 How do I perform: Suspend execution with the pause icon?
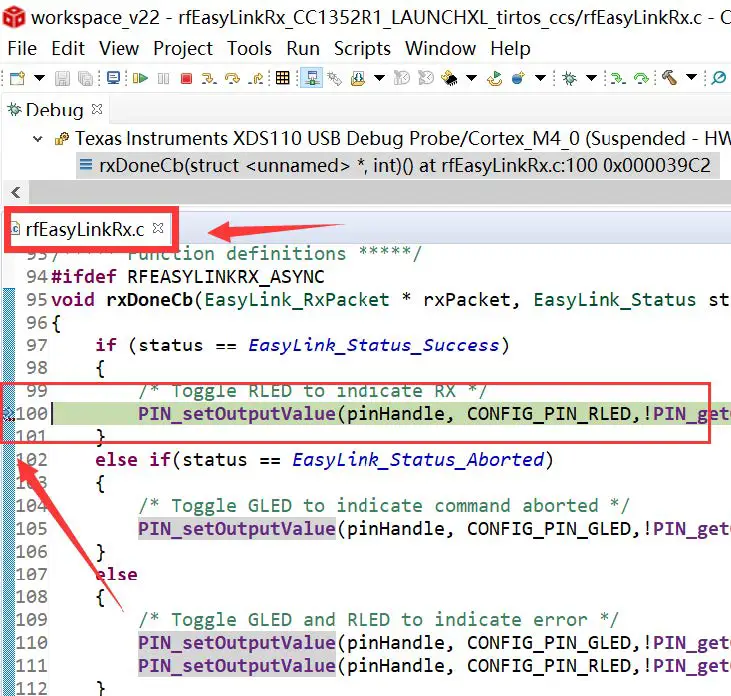click(x=164, y=78)
